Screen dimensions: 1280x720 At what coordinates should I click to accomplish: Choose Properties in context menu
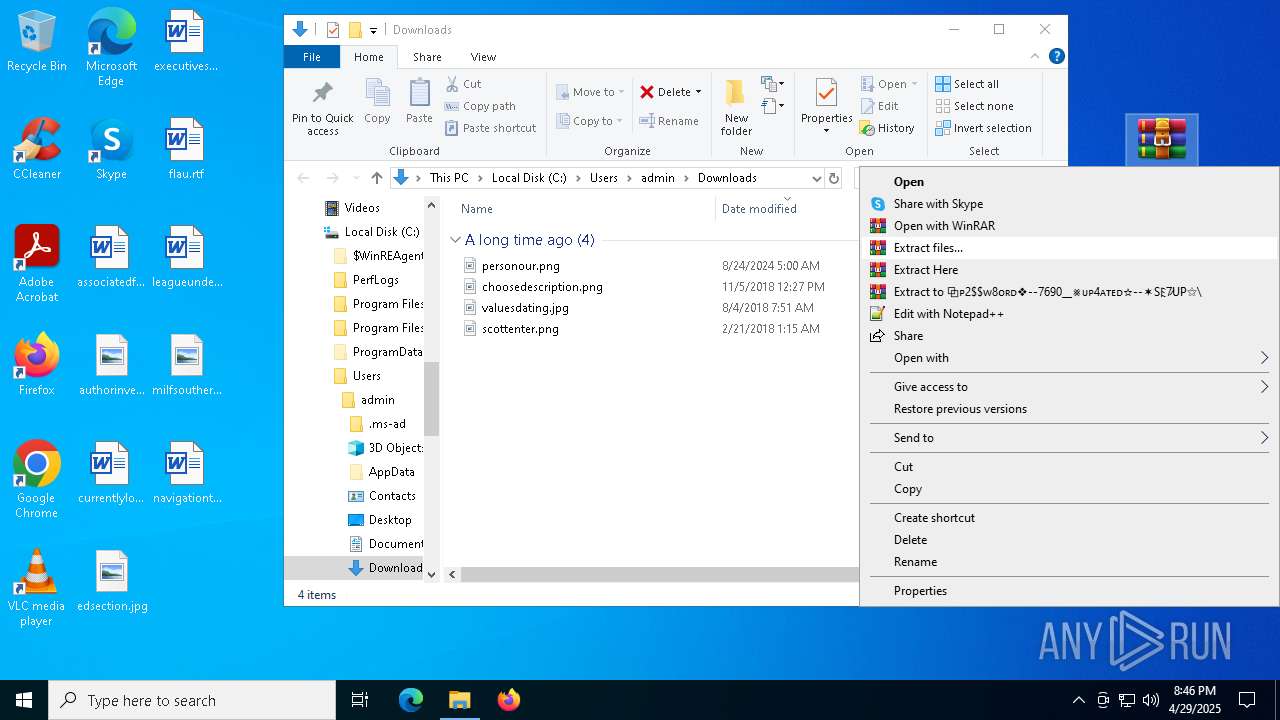(x=1069, y=591)
